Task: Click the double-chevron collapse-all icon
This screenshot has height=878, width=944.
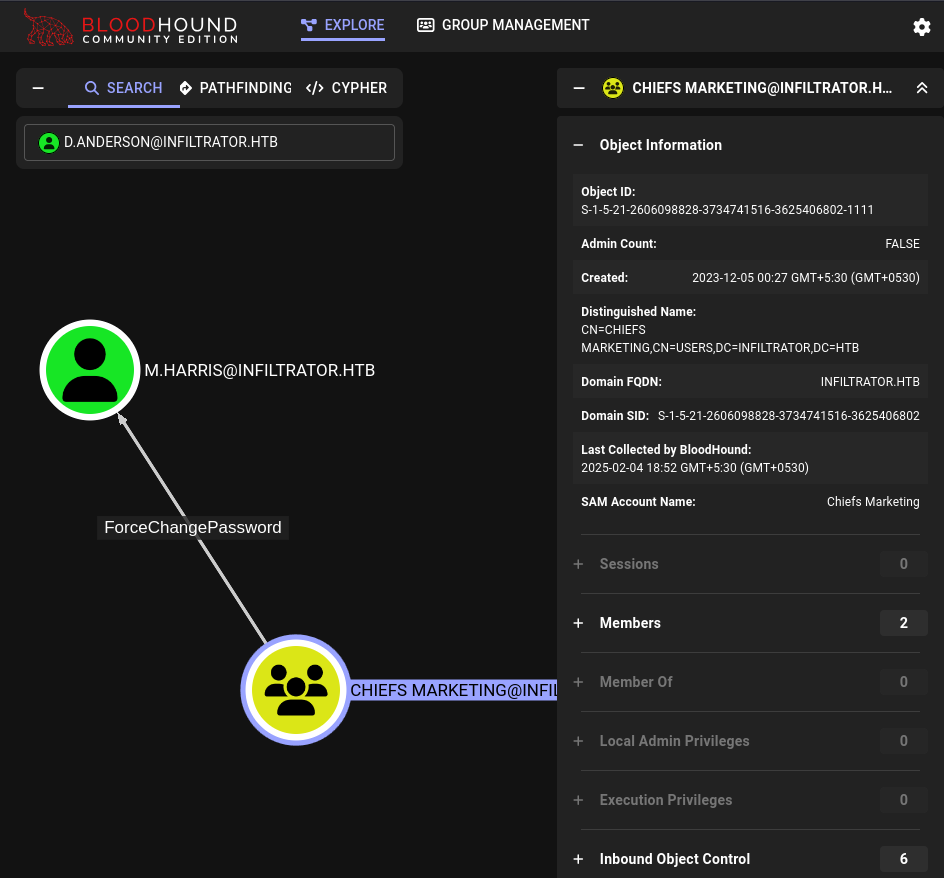Action: pos(921,88)
